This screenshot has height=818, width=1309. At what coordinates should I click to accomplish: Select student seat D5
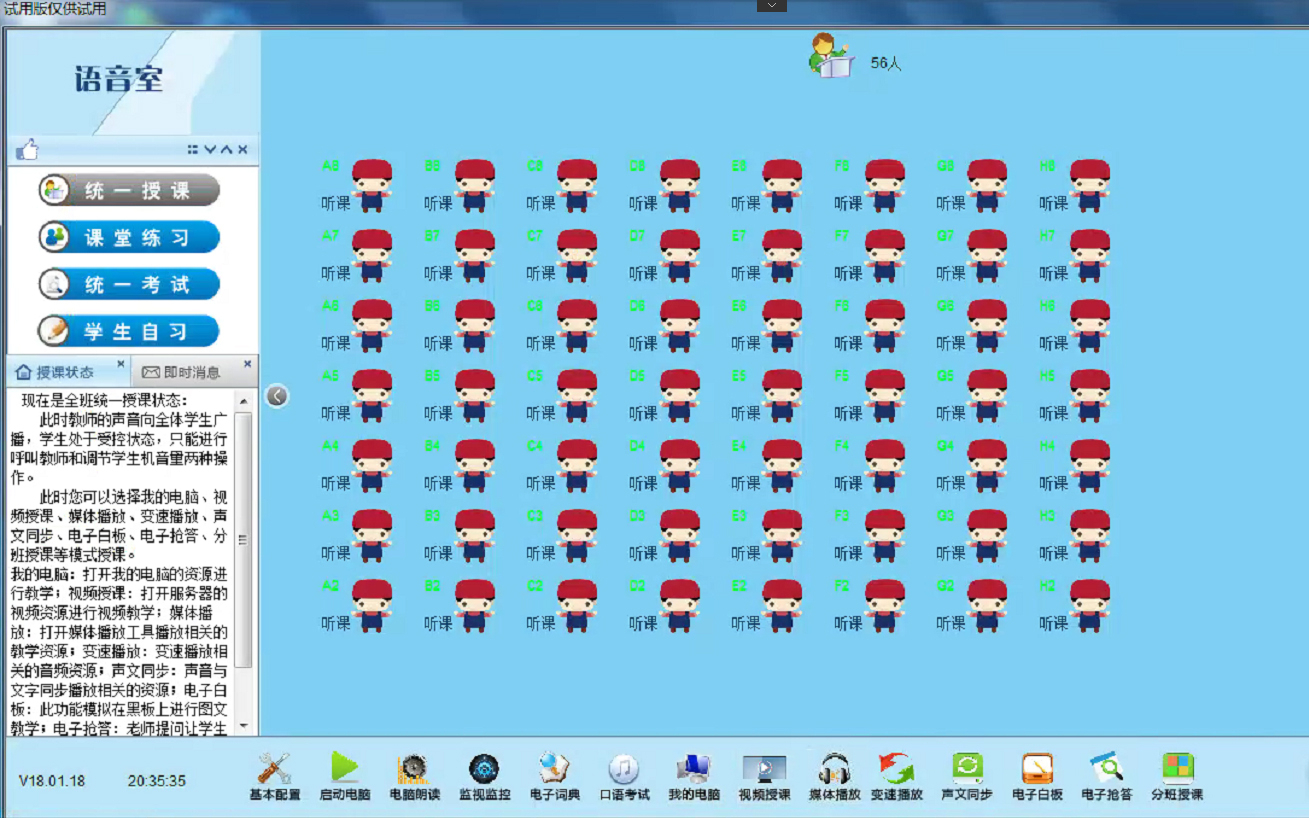click(679, 394)
